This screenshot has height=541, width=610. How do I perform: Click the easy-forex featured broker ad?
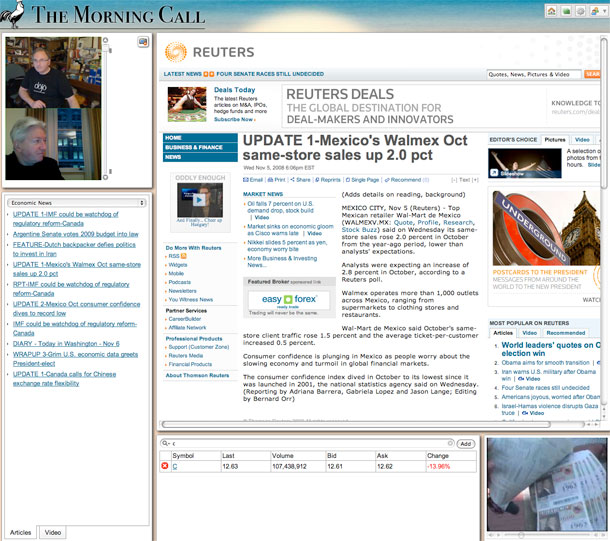tap(289, 300)
